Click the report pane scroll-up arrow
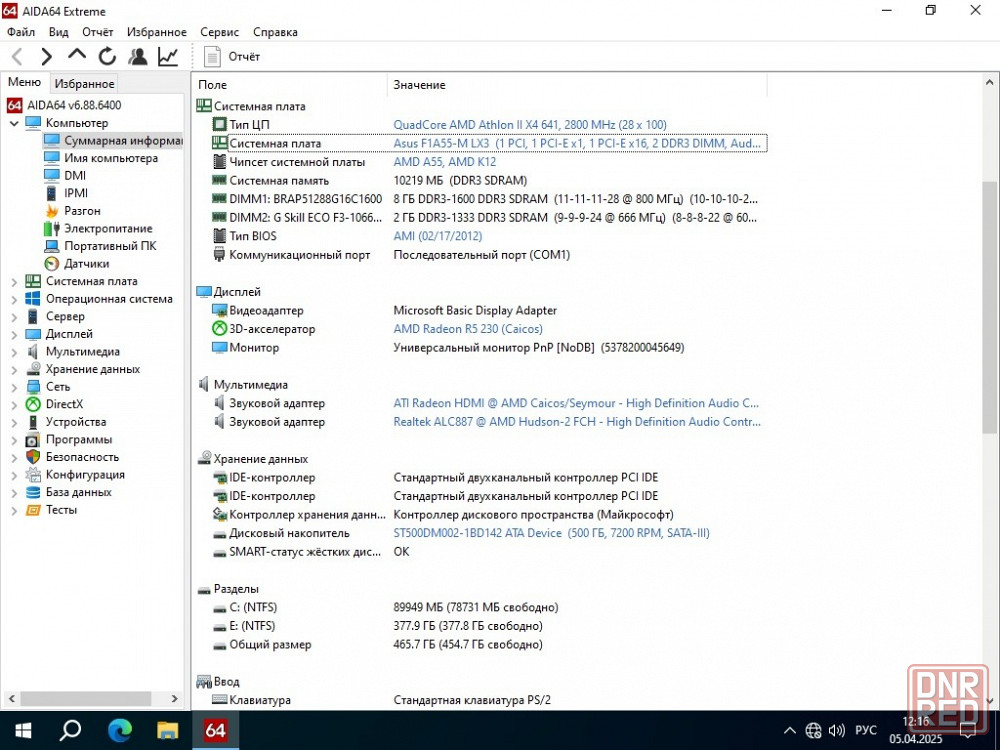 989,82
